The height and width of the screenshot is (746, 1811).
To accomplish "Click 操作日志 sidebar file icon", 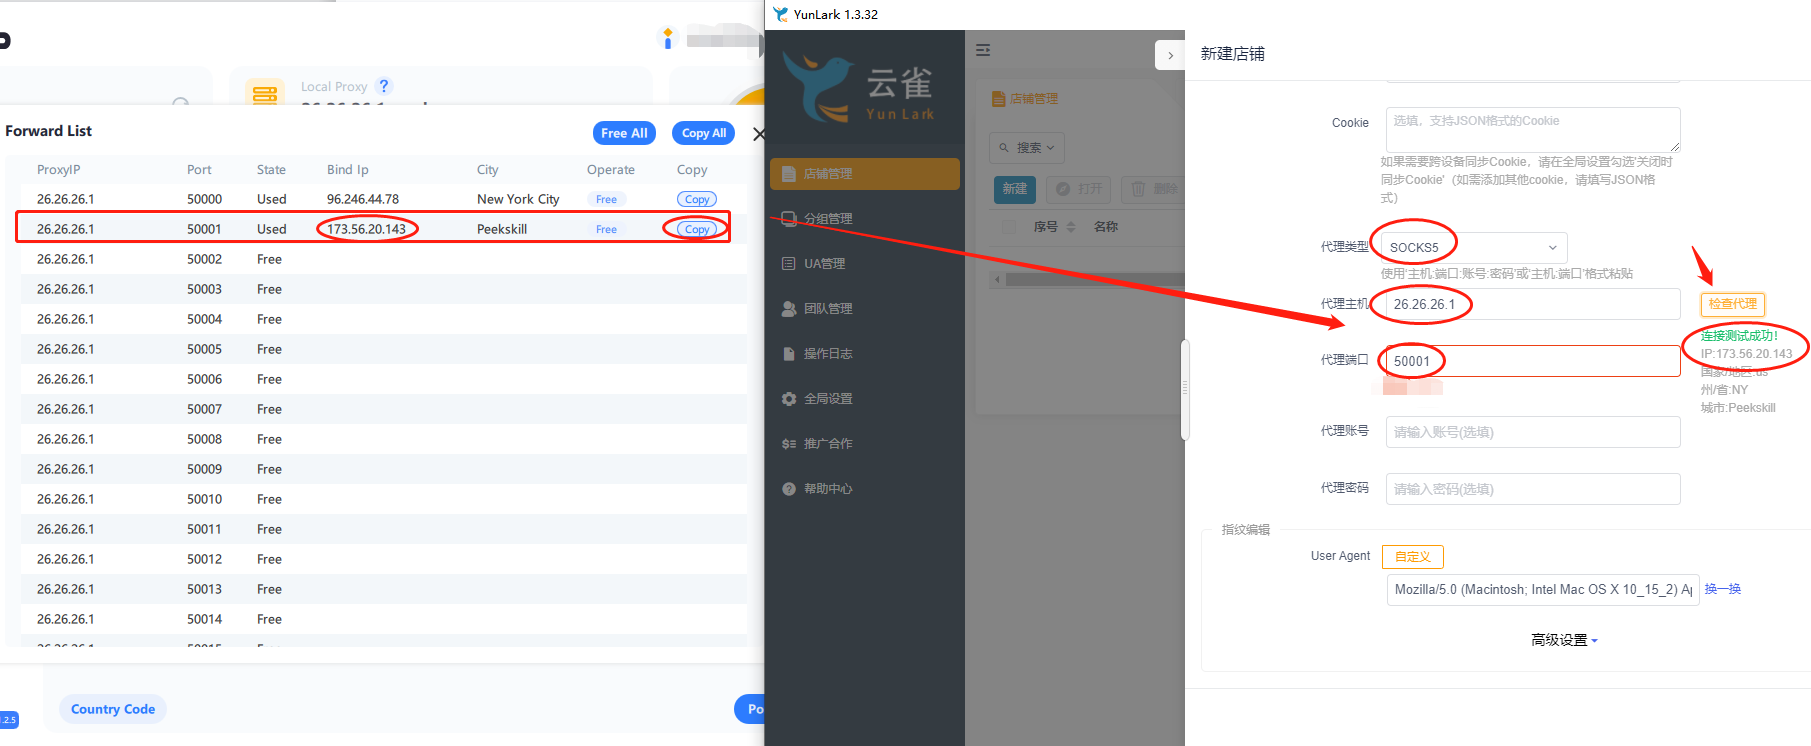I will tap(789, 354).
